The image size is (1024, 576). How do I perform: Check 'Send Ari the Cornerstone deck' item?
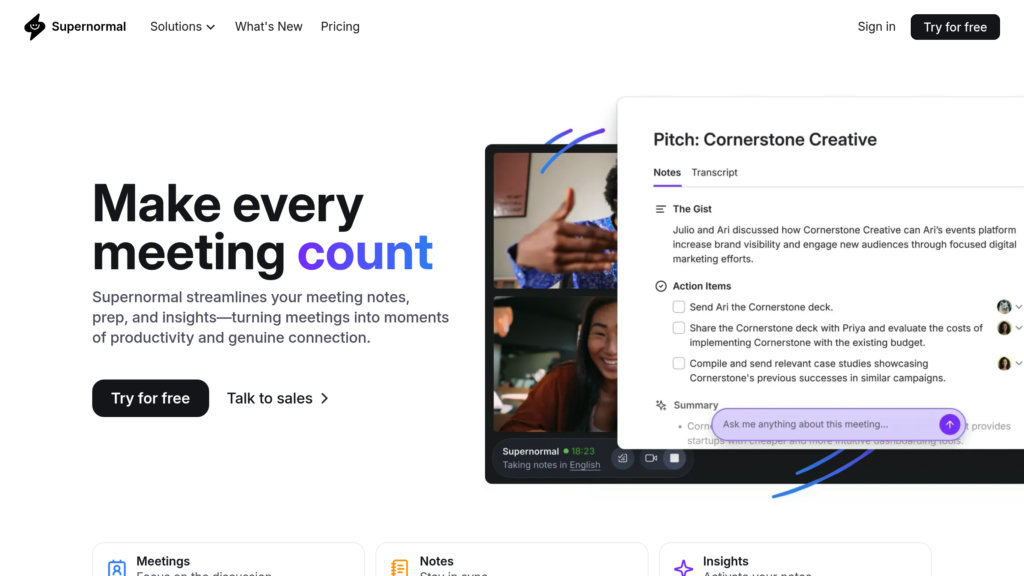click(679, 307)
